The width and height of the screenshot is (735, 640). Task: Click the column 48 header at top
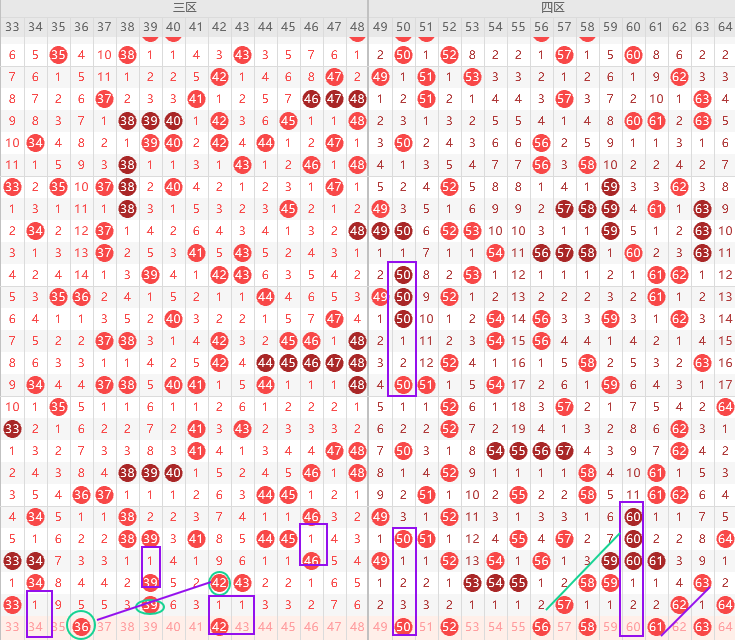coord(357,26)
